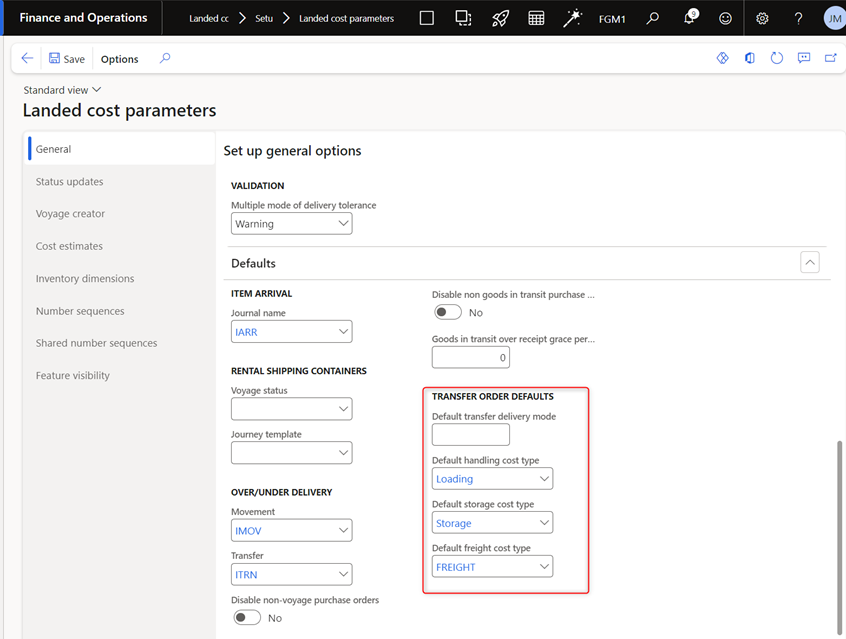Viewport: 846px width, 639px height.
Task: Click the rocket icon in top bar
Action: [500, 19]
